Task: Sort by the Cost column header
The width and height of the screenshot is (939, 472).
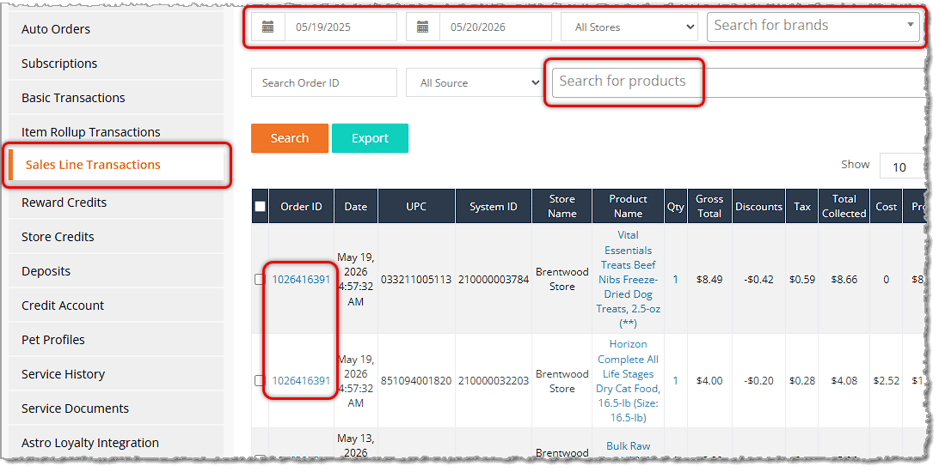Action: pyautogui.click(x=886, y=207)
